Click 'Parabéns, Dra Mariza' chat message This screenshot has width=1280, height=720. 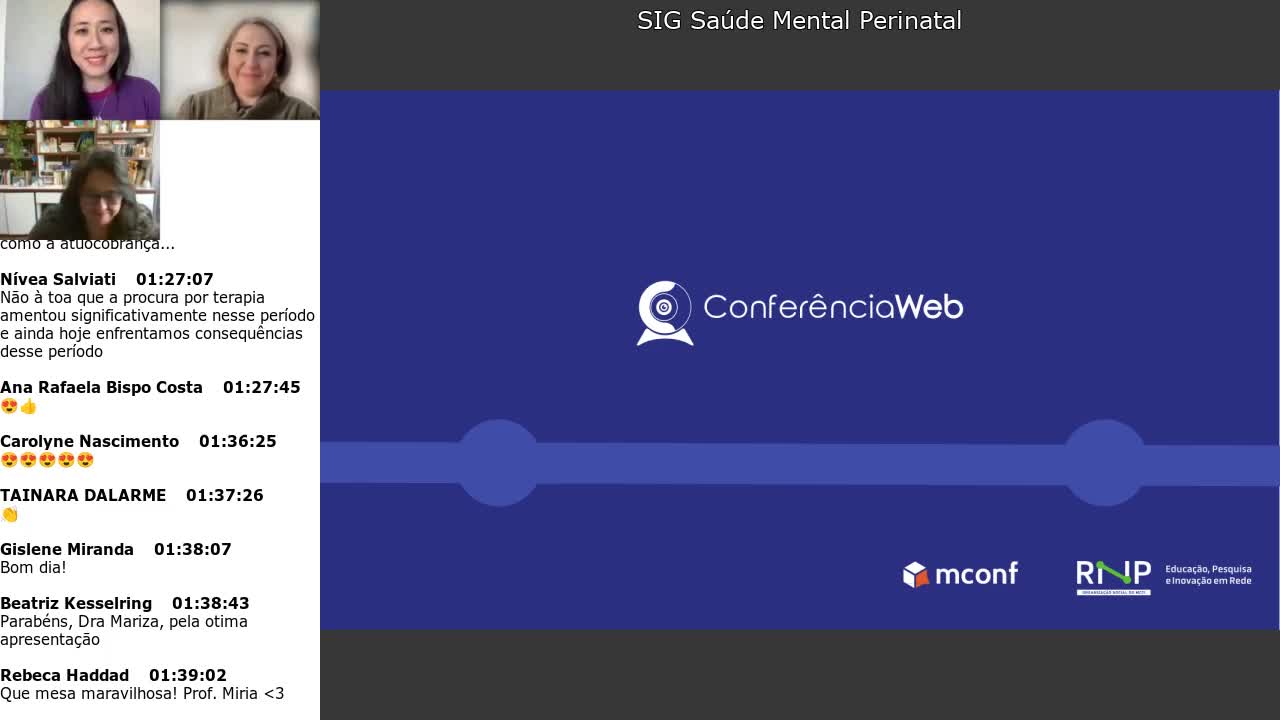click(x=124, y=630)
